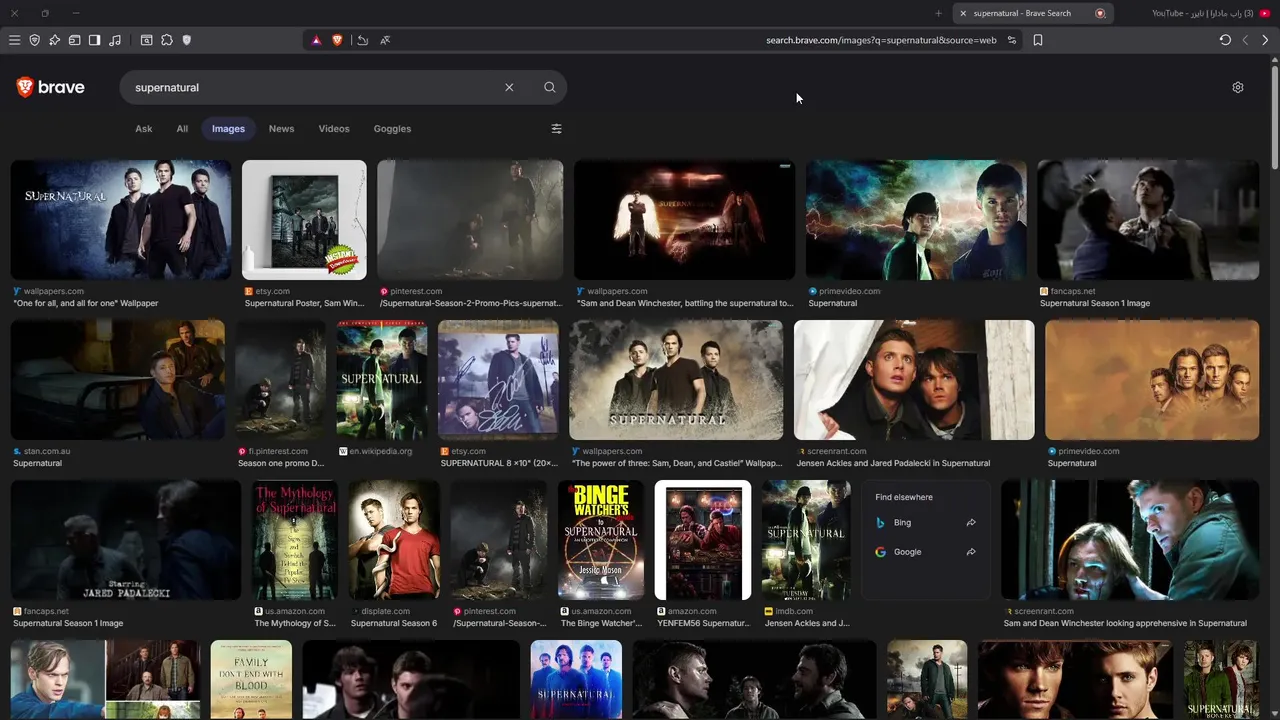Click the share page arrow icon

(363, 40)
